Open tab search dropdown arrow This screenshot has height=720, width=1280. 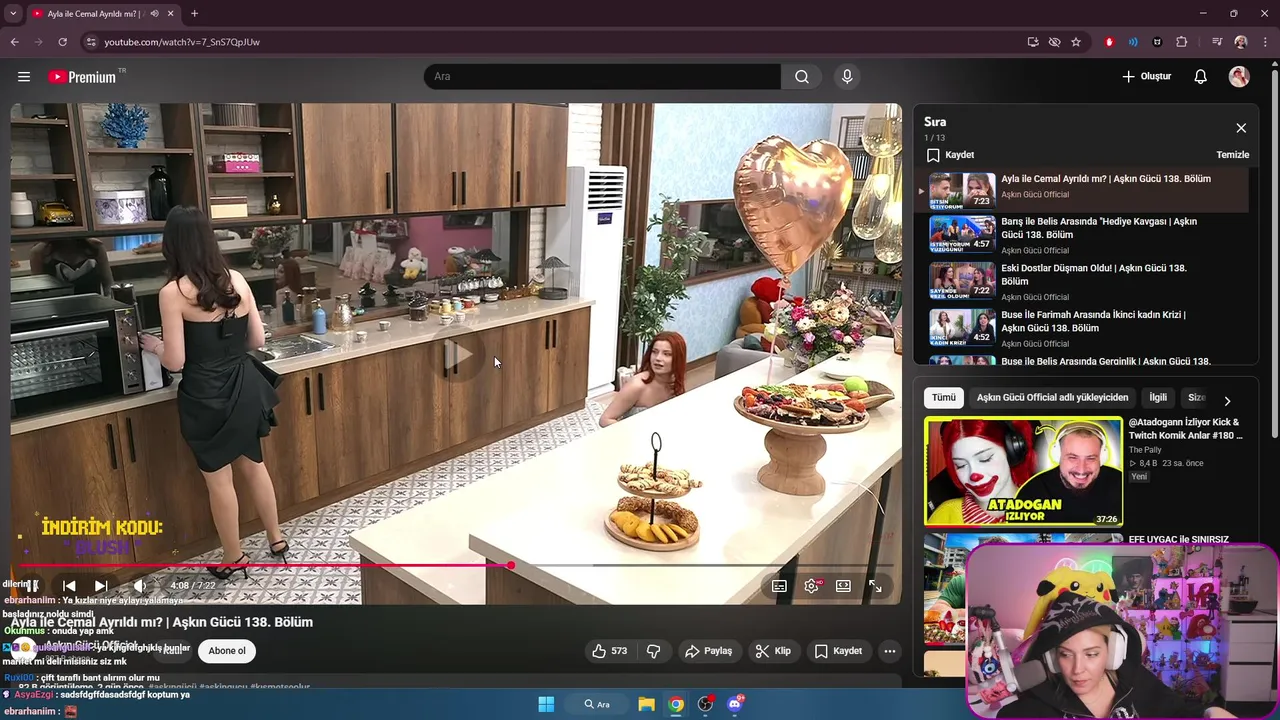pyautogui.click(x=12, y=13)
